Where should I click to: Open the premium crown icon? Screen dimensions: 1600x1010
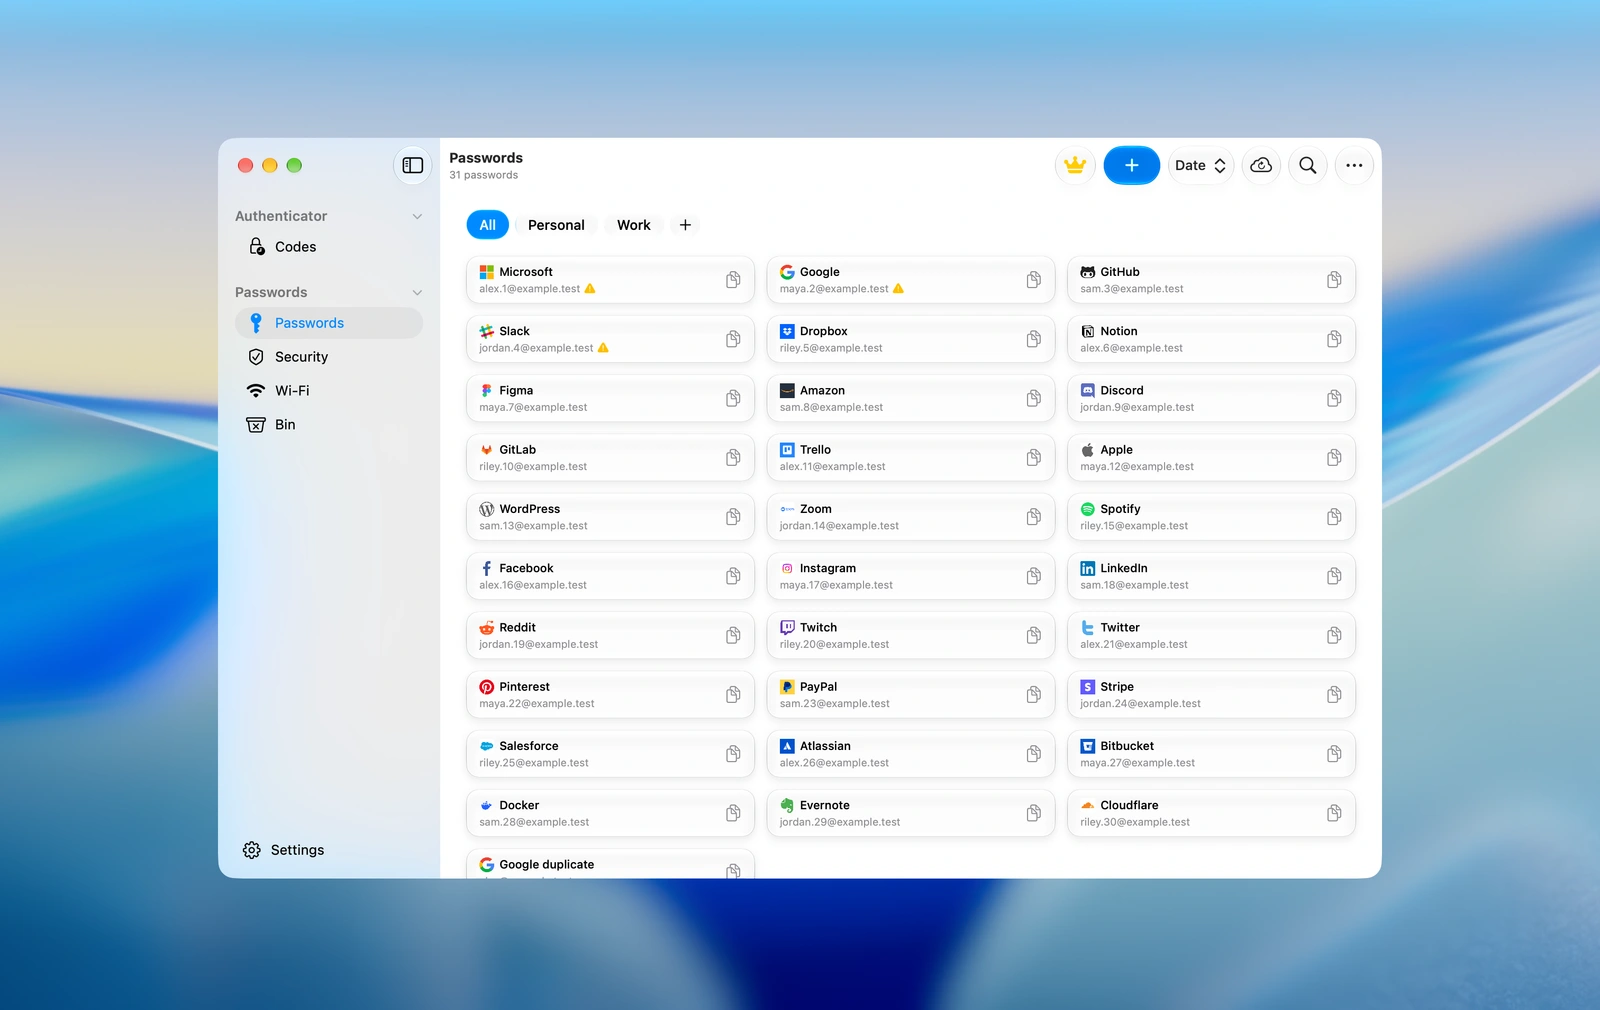click(x=1075, y=166)
